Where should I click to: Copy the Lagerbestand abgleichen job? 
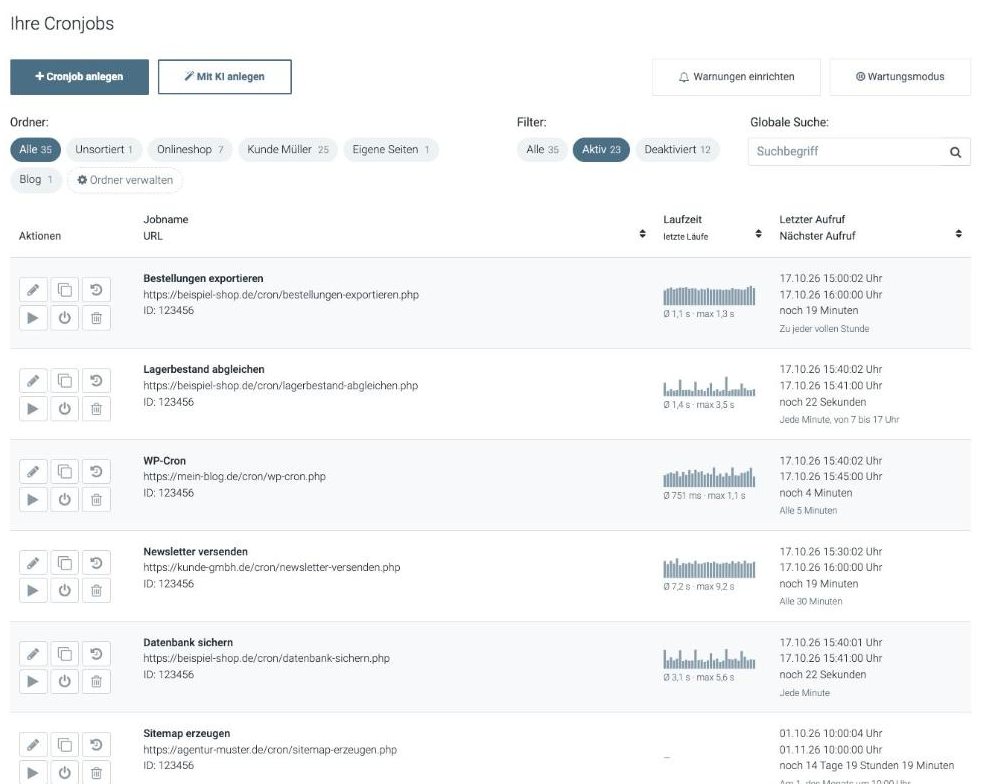(x=65, y=381)
